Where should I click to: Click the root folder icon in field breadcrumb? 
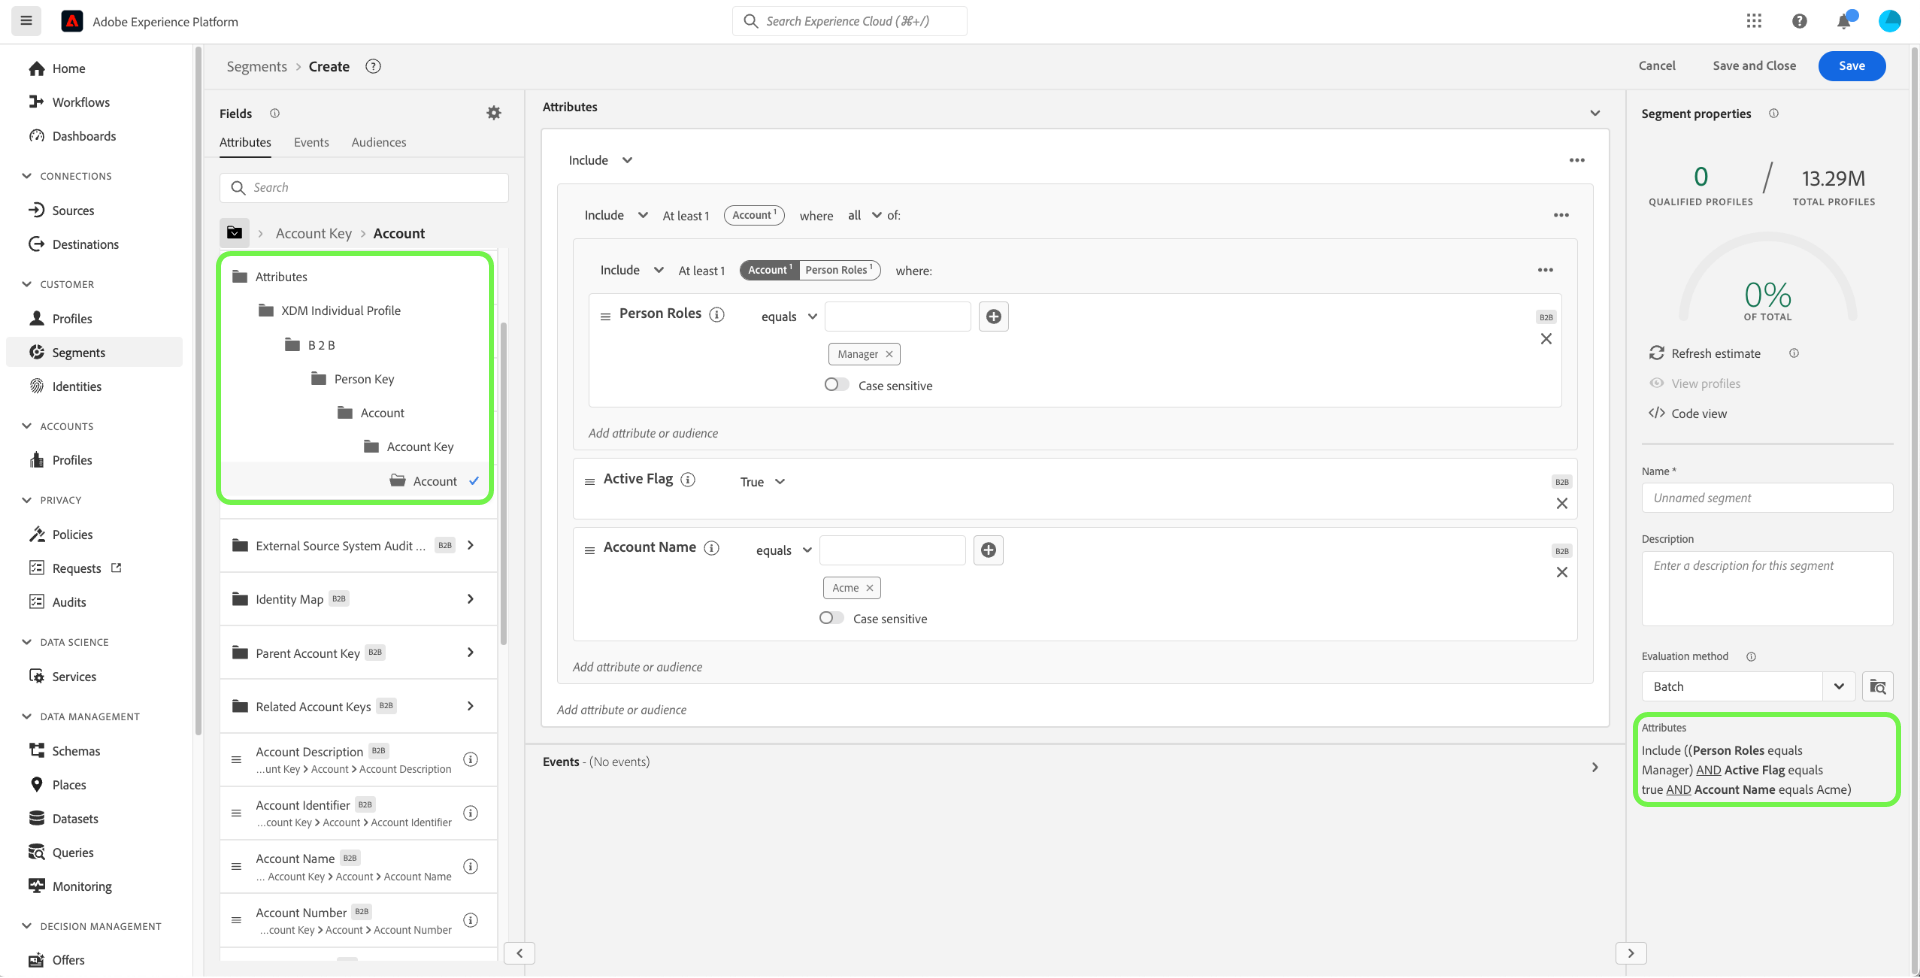pyautogui.click(x=234, y=233)
